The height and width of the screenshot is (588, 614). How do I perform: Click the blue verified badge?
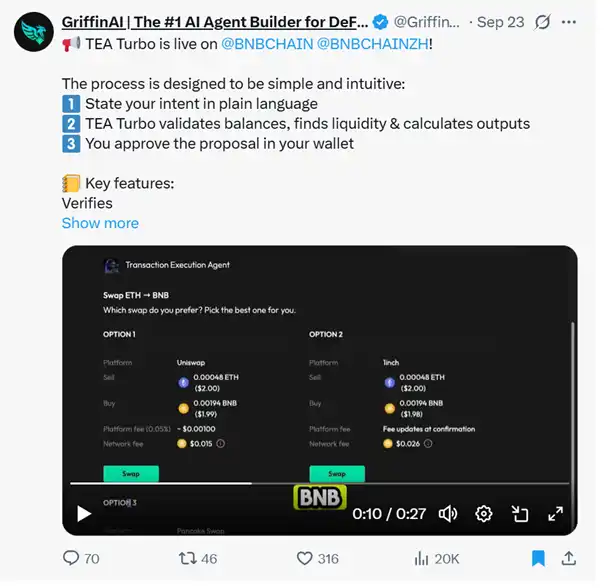[382, 22]
